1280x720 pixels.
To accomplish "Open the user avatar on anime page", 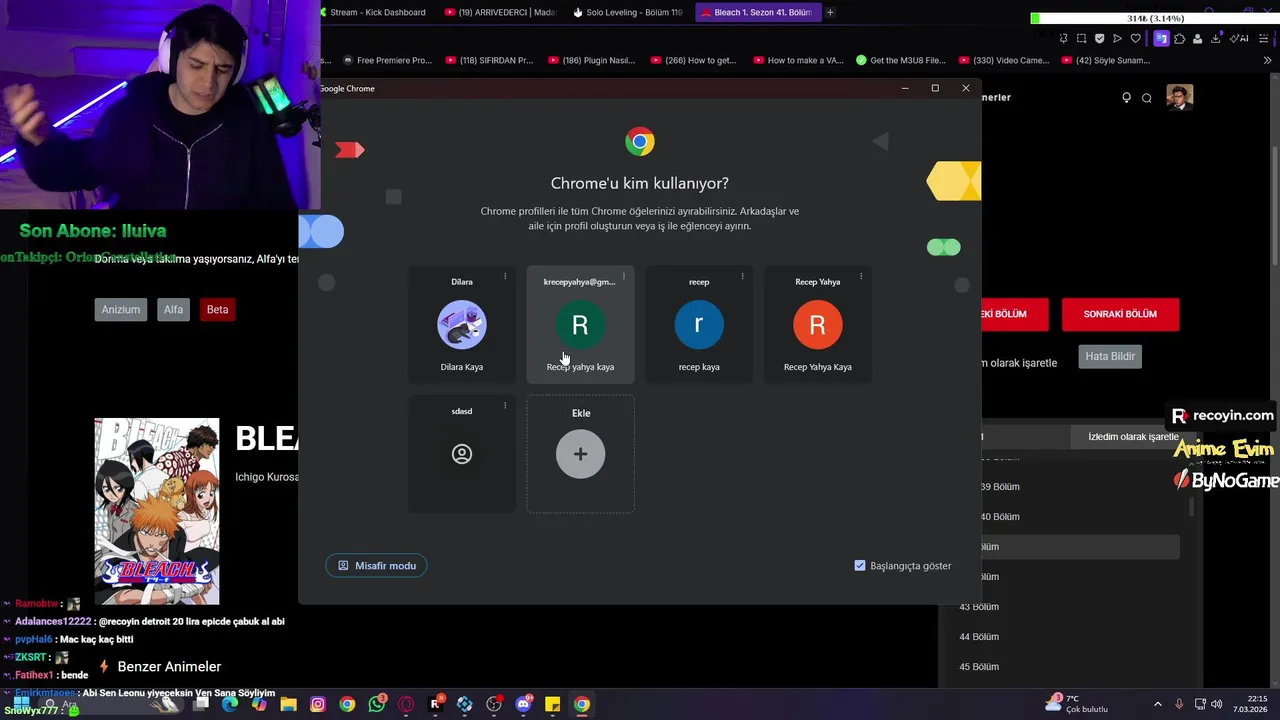I will point(1180,97).
